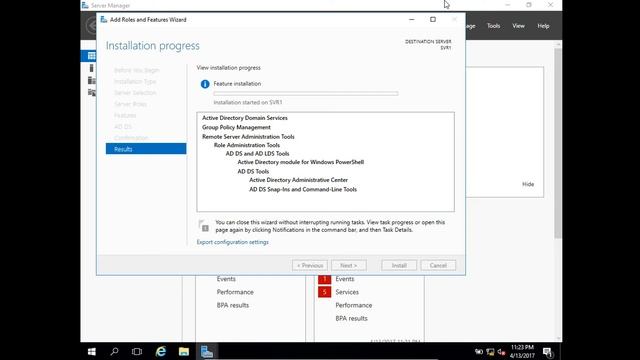Select the Installation Type wizard step
The width and height of the screenshot is (640, 360).
135,82
